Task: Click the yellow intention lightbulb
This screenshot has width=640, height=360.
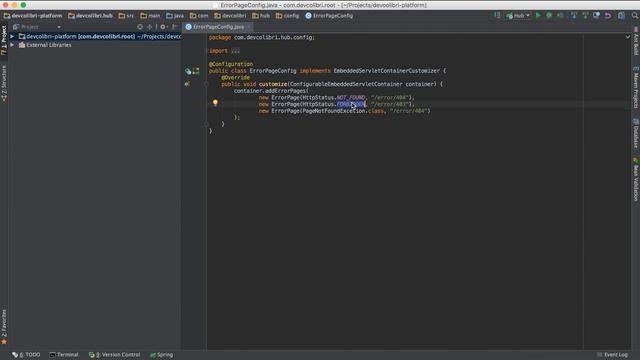Action: [215, 103]
